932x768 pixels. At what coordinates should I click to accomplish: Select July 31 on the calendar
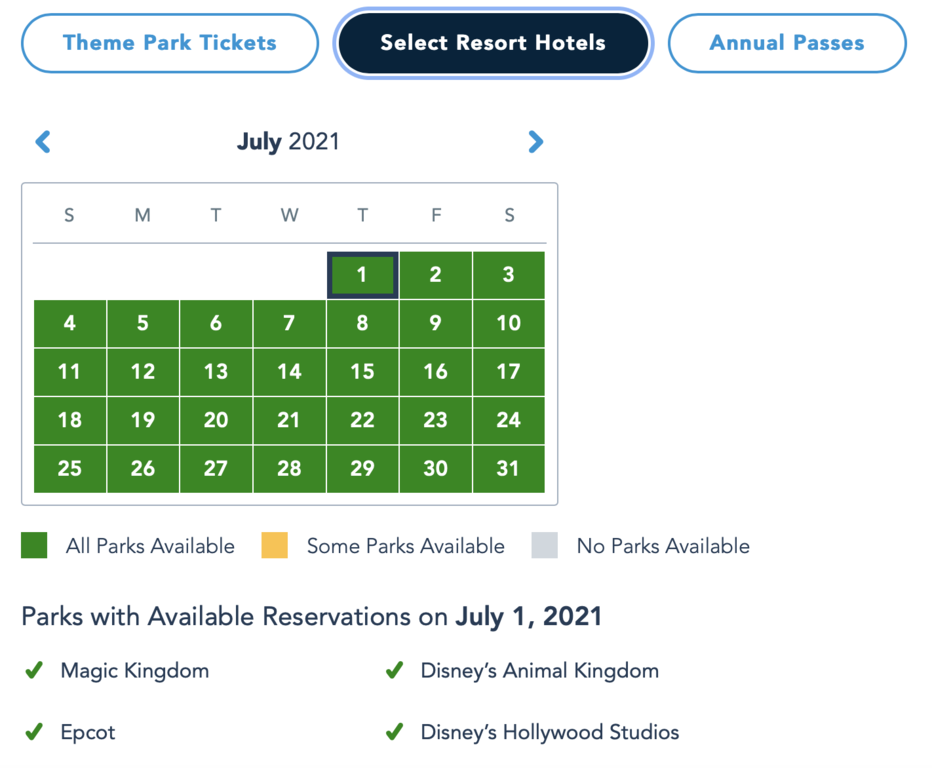(x=509, y=469)
